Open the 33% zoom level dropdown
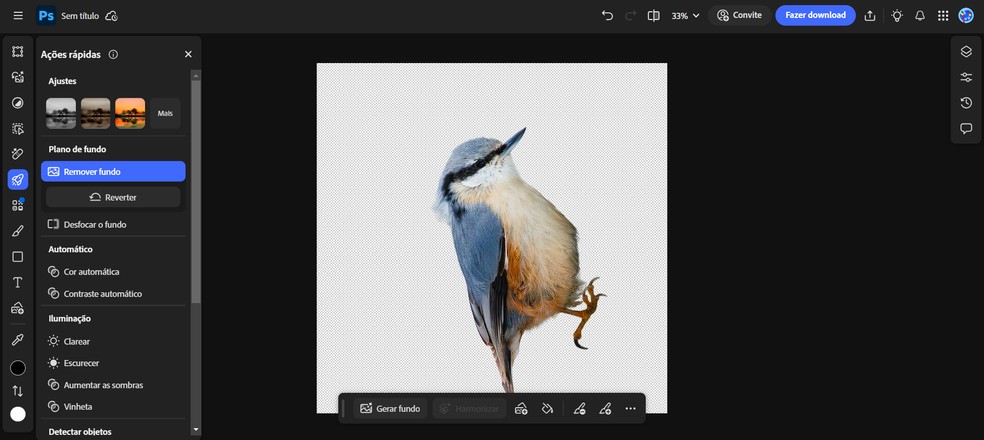This screenshot has height=440, width=984. pos(685,16)
